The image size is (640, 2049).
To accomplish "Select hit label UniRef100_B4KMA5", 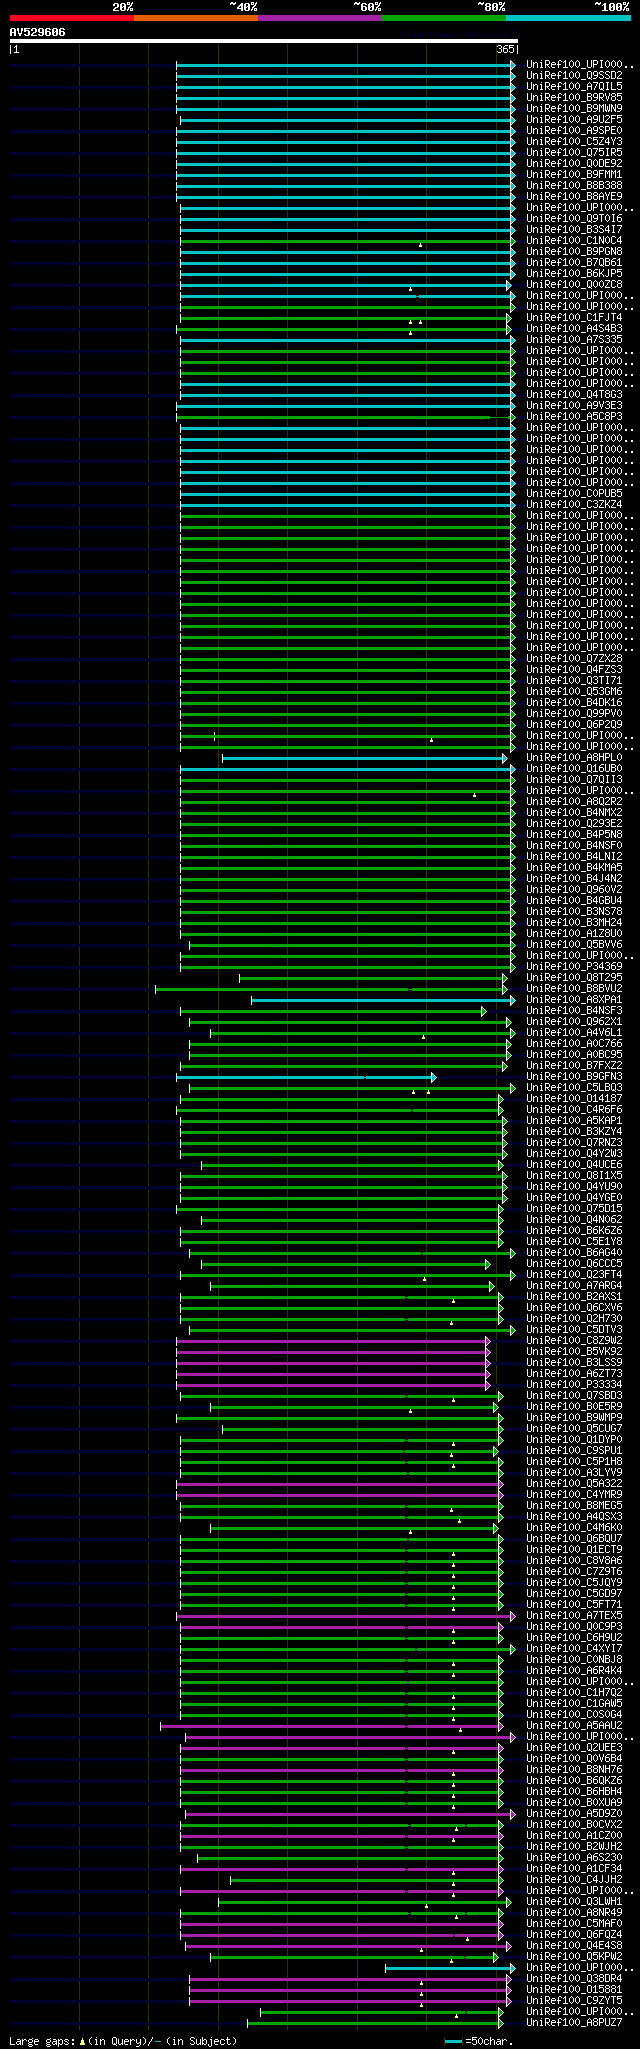I will (574, 867).
